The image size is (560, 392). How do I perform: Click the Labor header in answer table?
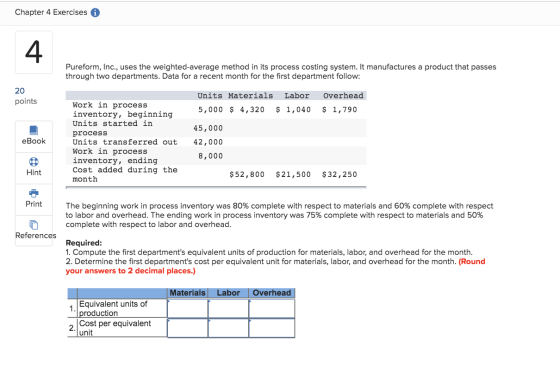(x=228, y=293)
